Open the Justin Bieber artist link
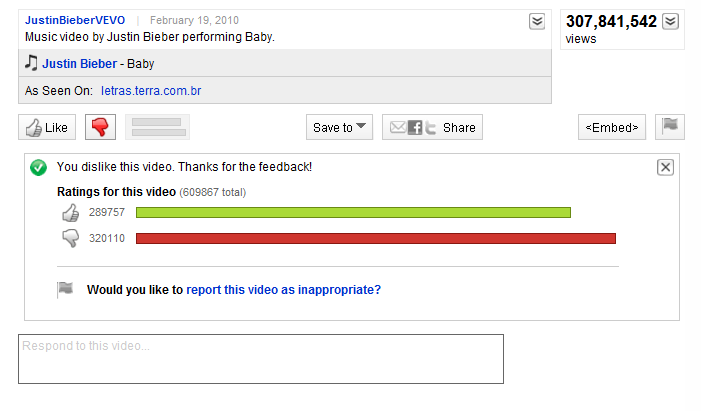Viewport: 701px width, 411px height. point(79,64)
